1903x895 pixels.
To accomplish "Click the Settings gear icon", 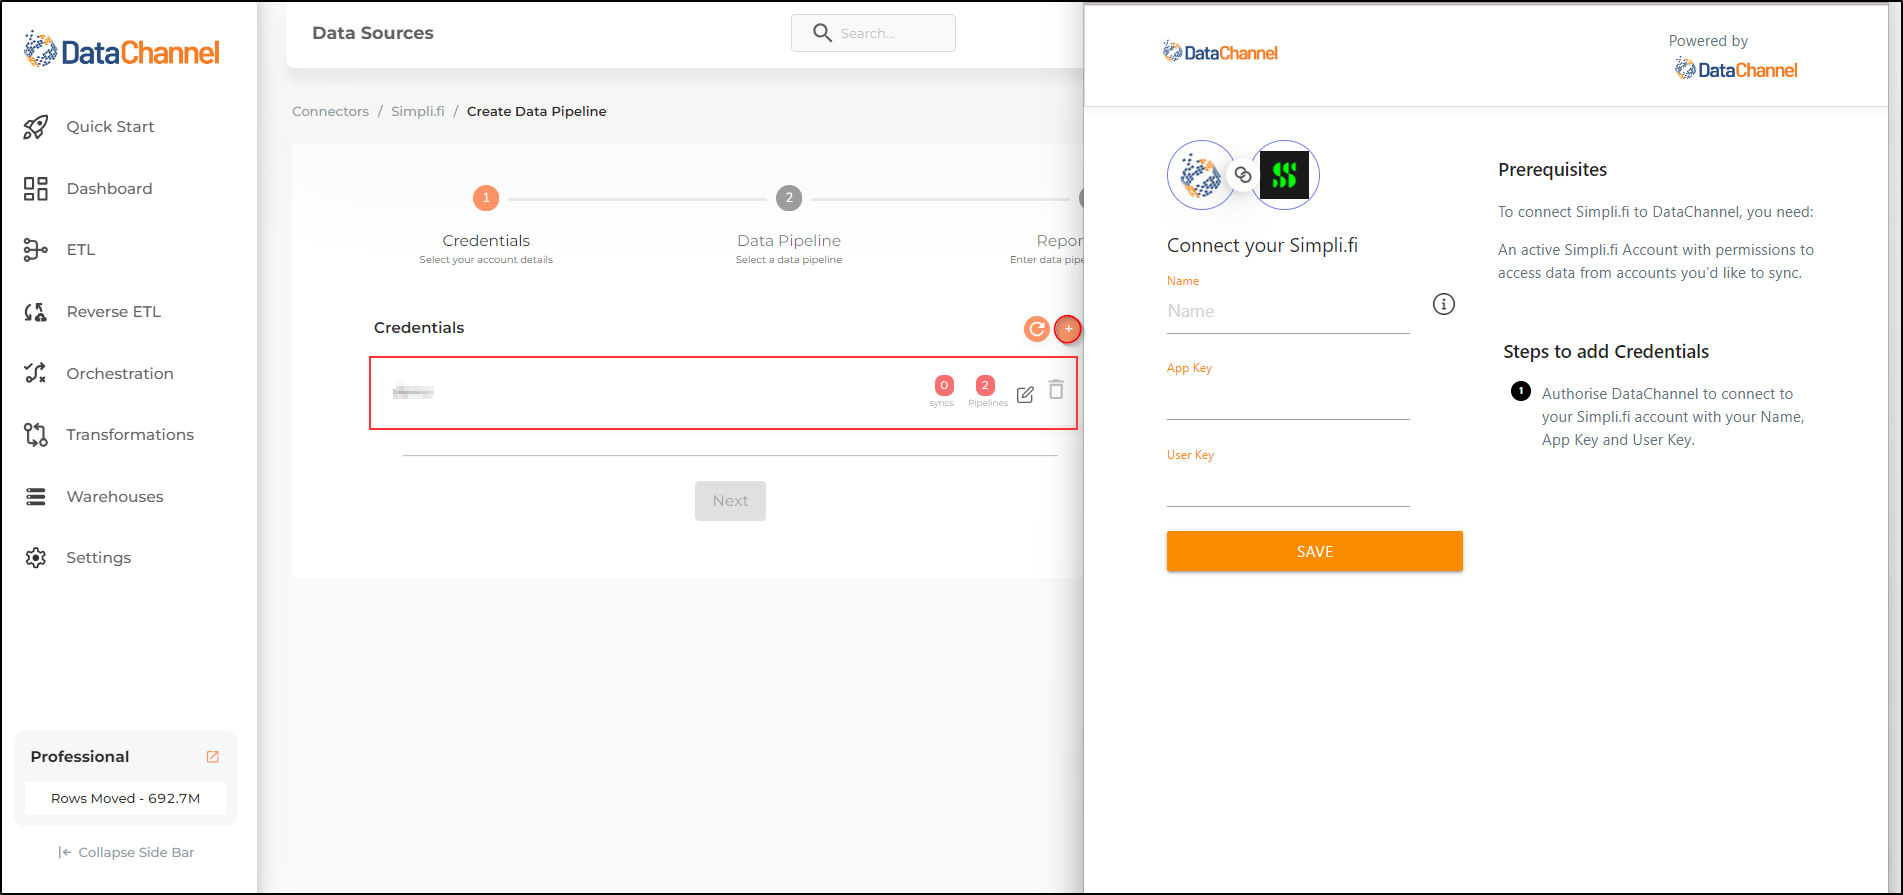I will [x=36, y=558].
